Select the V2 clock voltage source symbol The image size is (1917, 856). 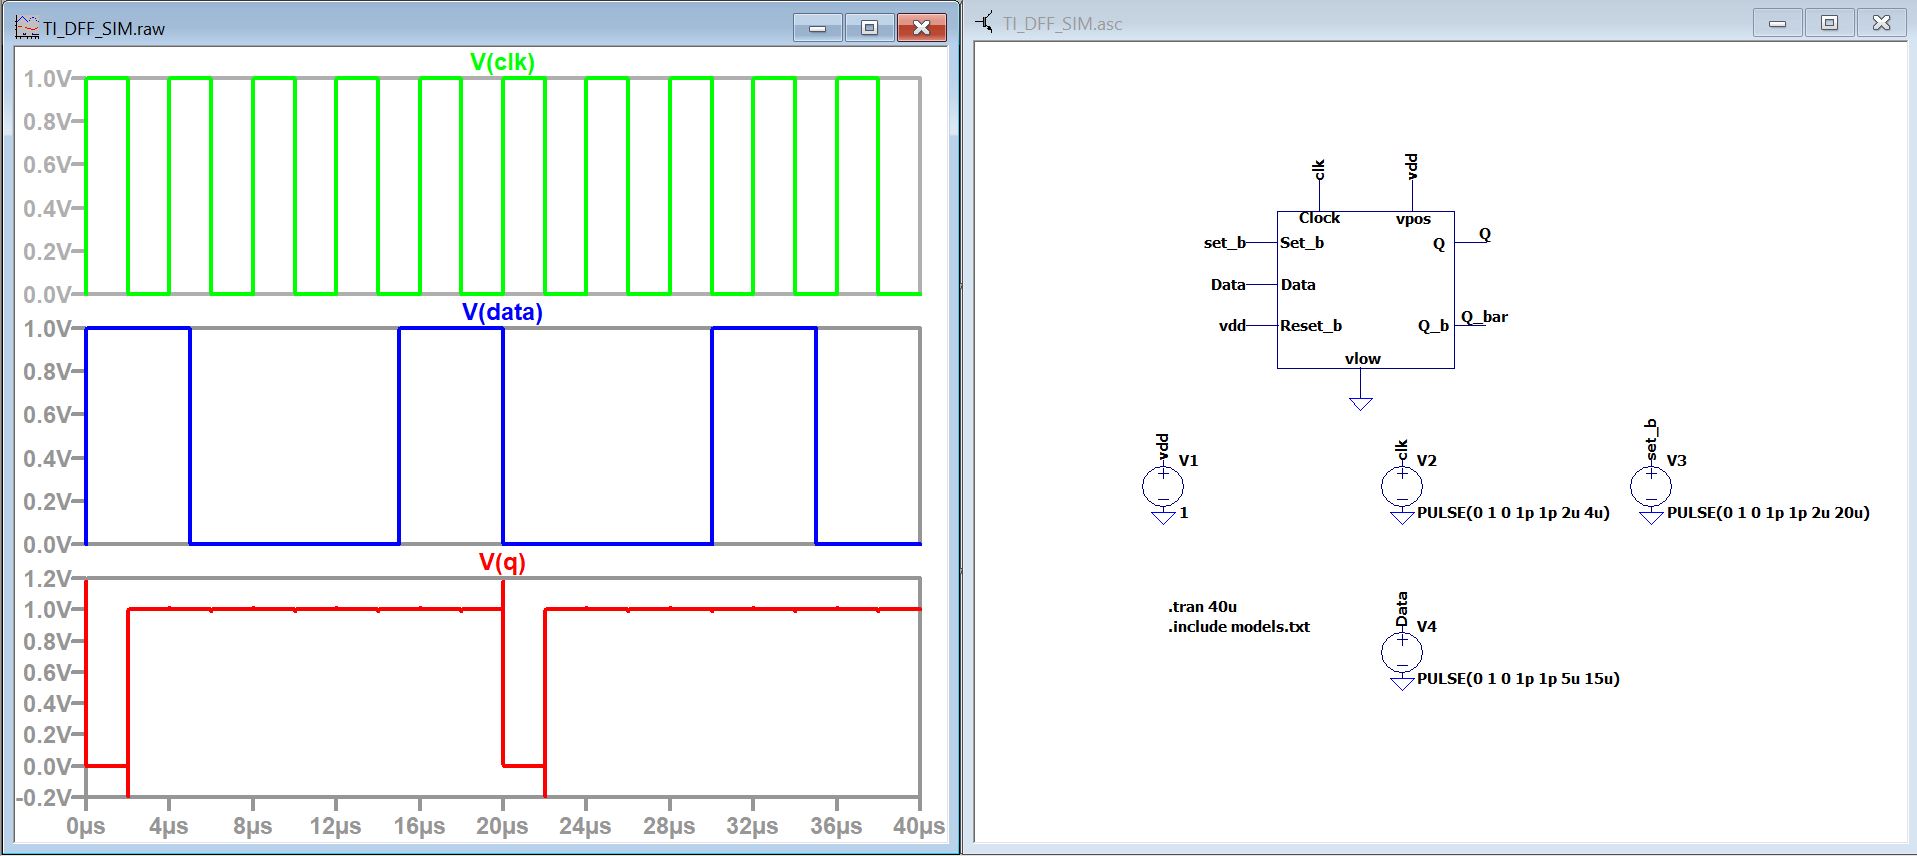1401,487
